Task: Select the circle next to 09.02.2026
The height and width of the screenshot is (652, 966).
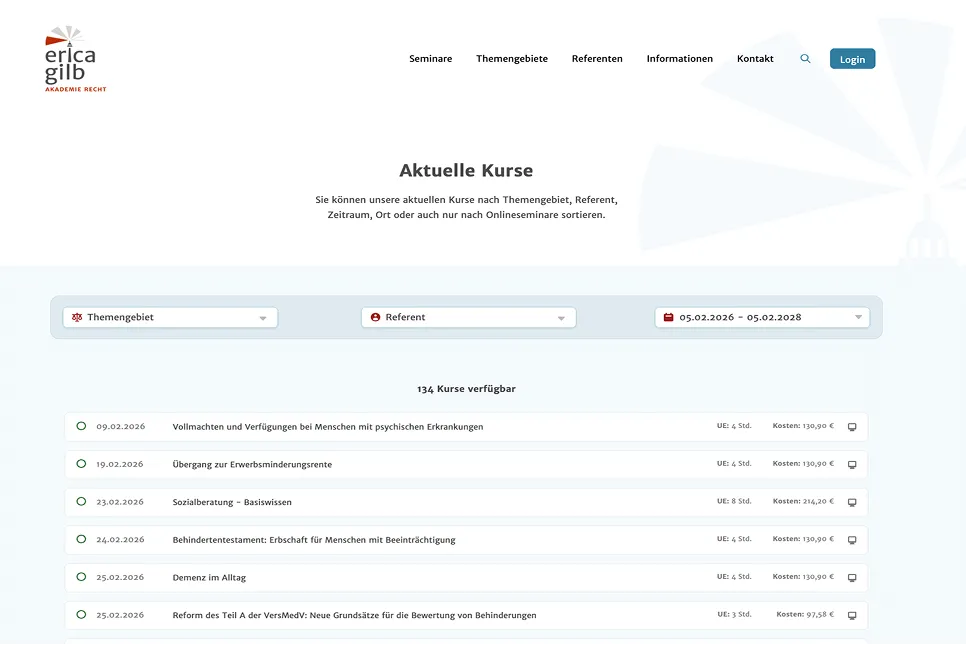Action: click(x=81, y=426)
